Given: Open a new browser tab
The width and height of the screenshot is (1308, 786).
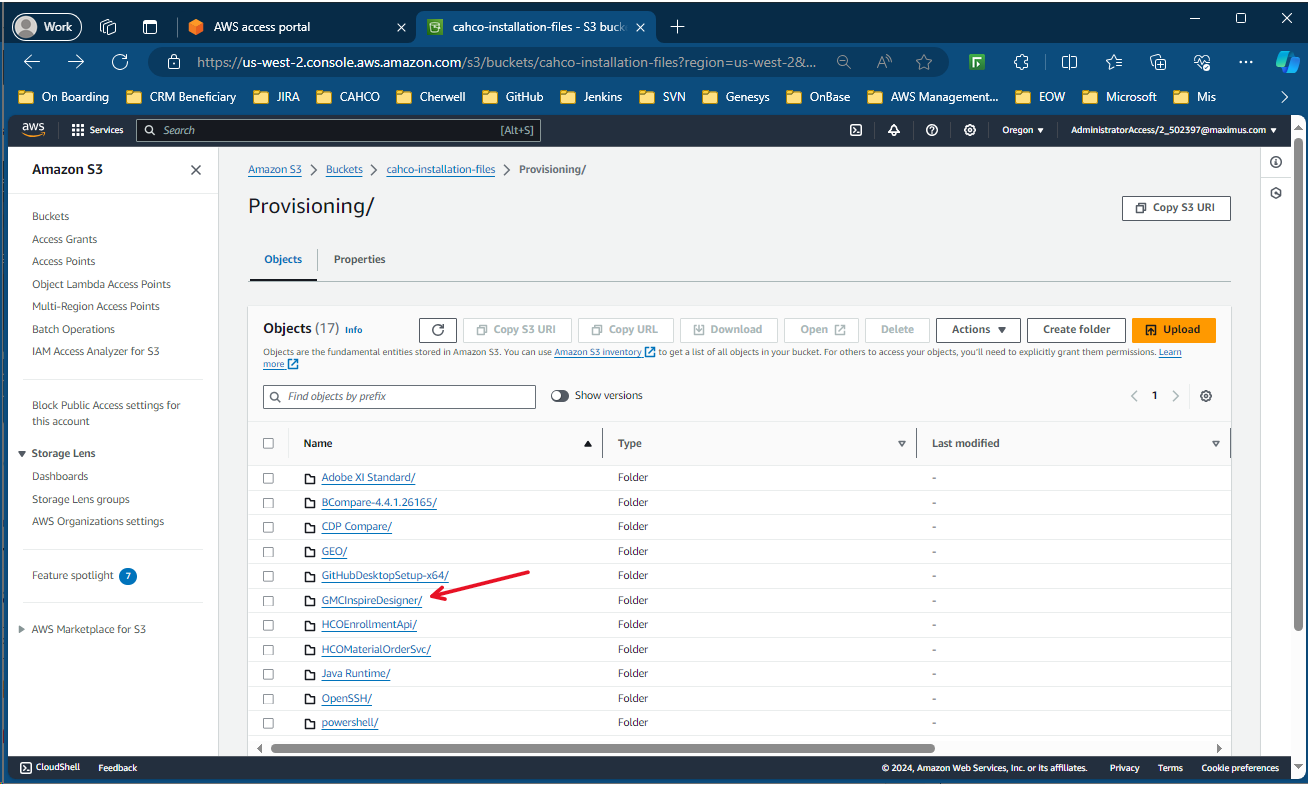Looking at the screenshot, I should pos(678,27).
